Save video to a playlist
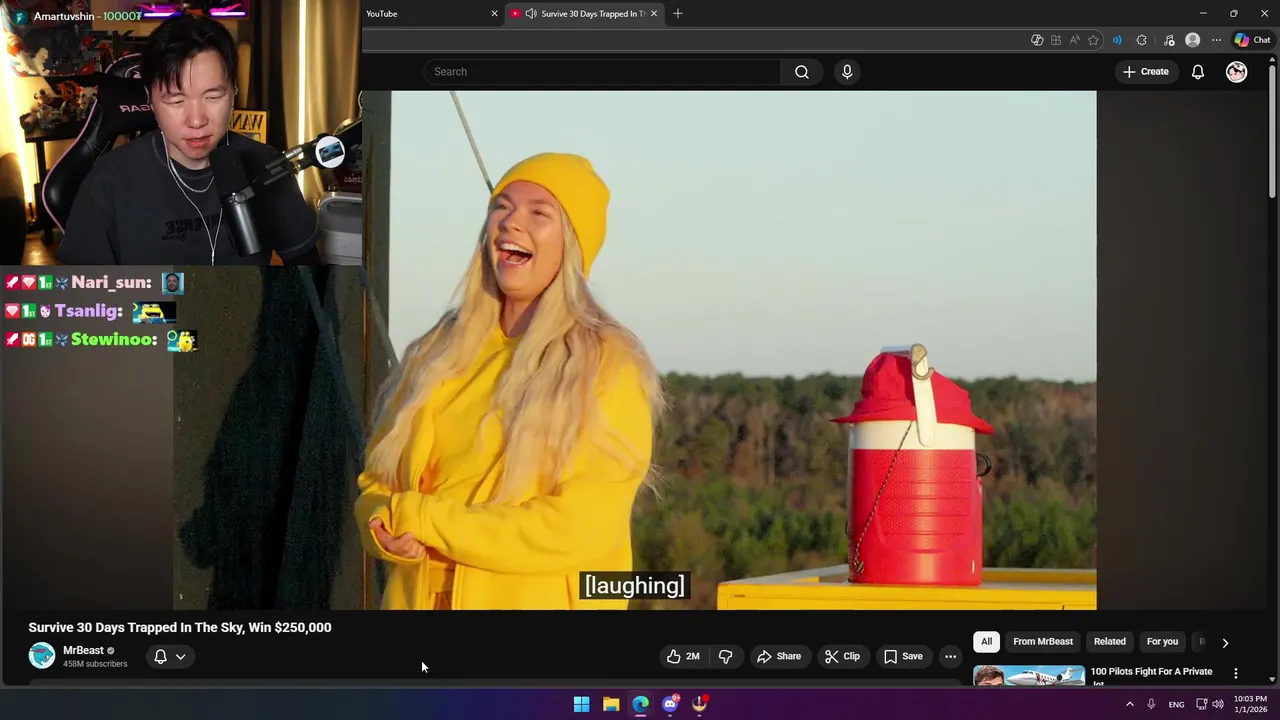Viewport: 1280px width, 720px height. coord(903,656)
